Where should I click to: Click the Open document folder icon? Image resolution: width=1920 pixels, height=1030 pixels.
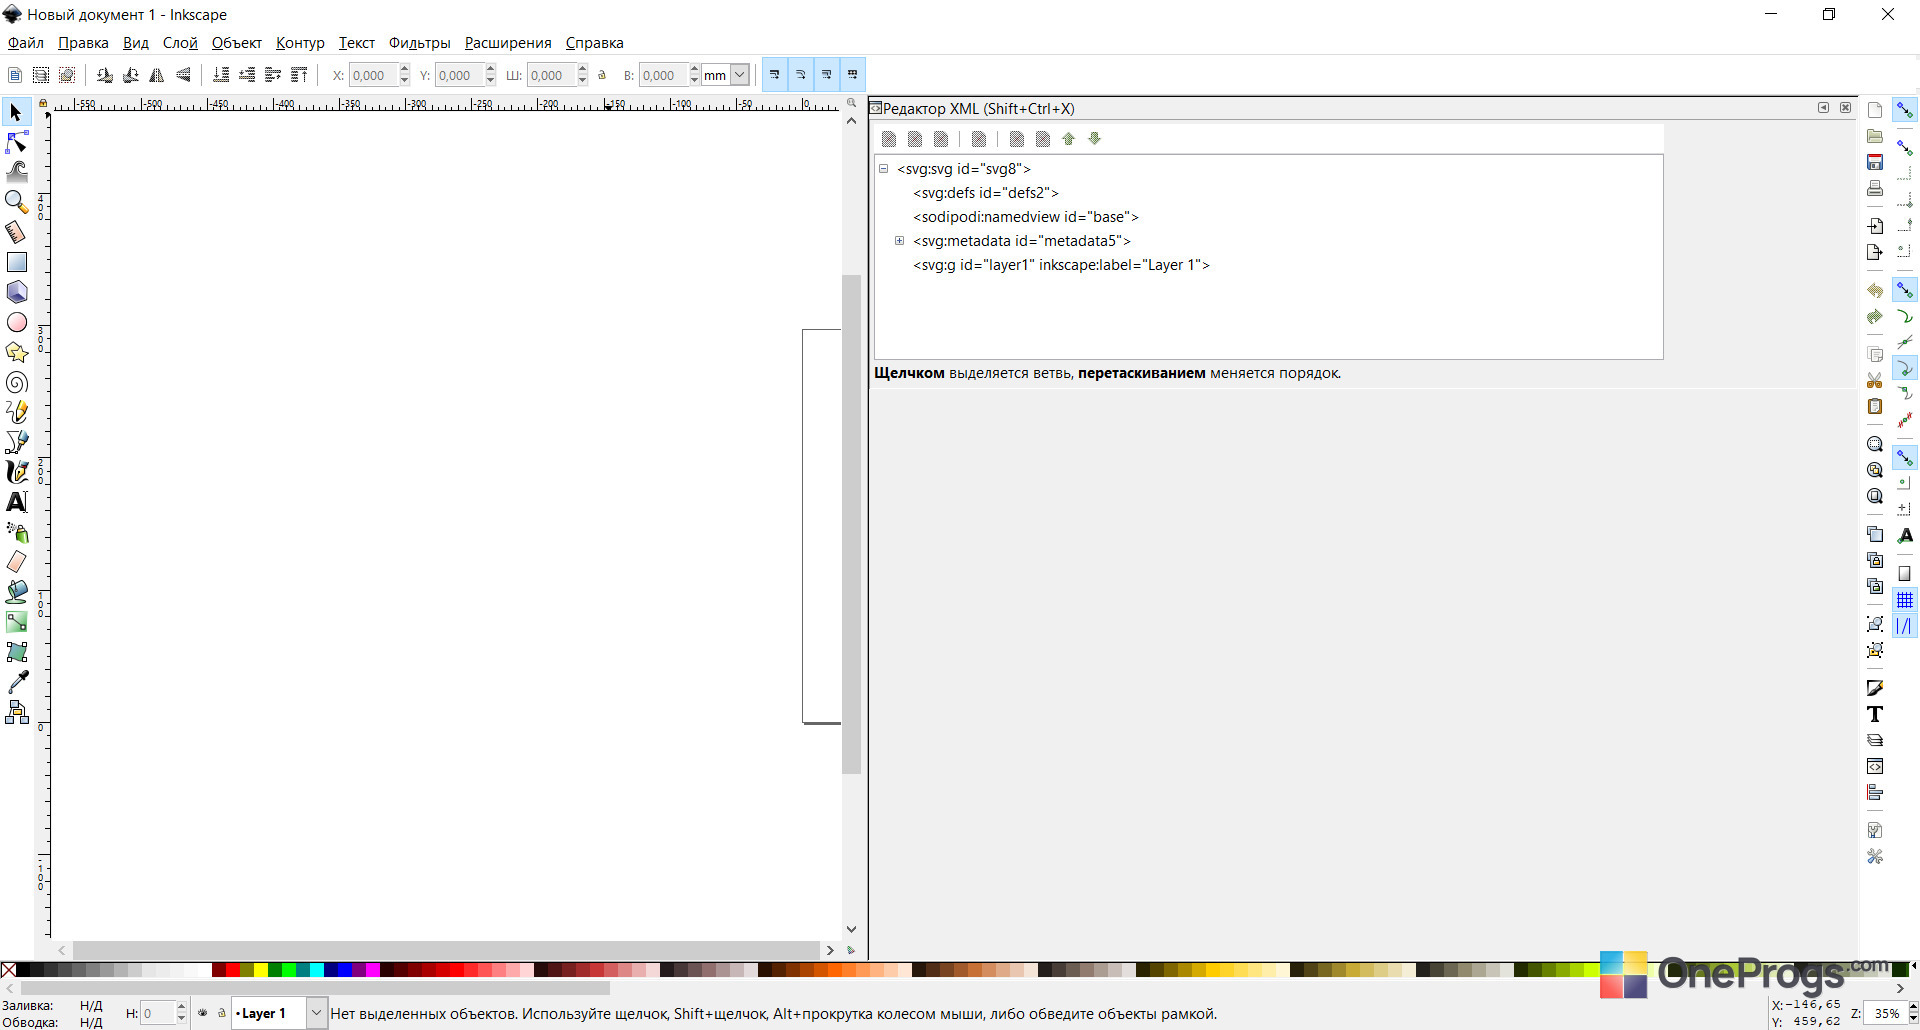[x=1875, y=136]
